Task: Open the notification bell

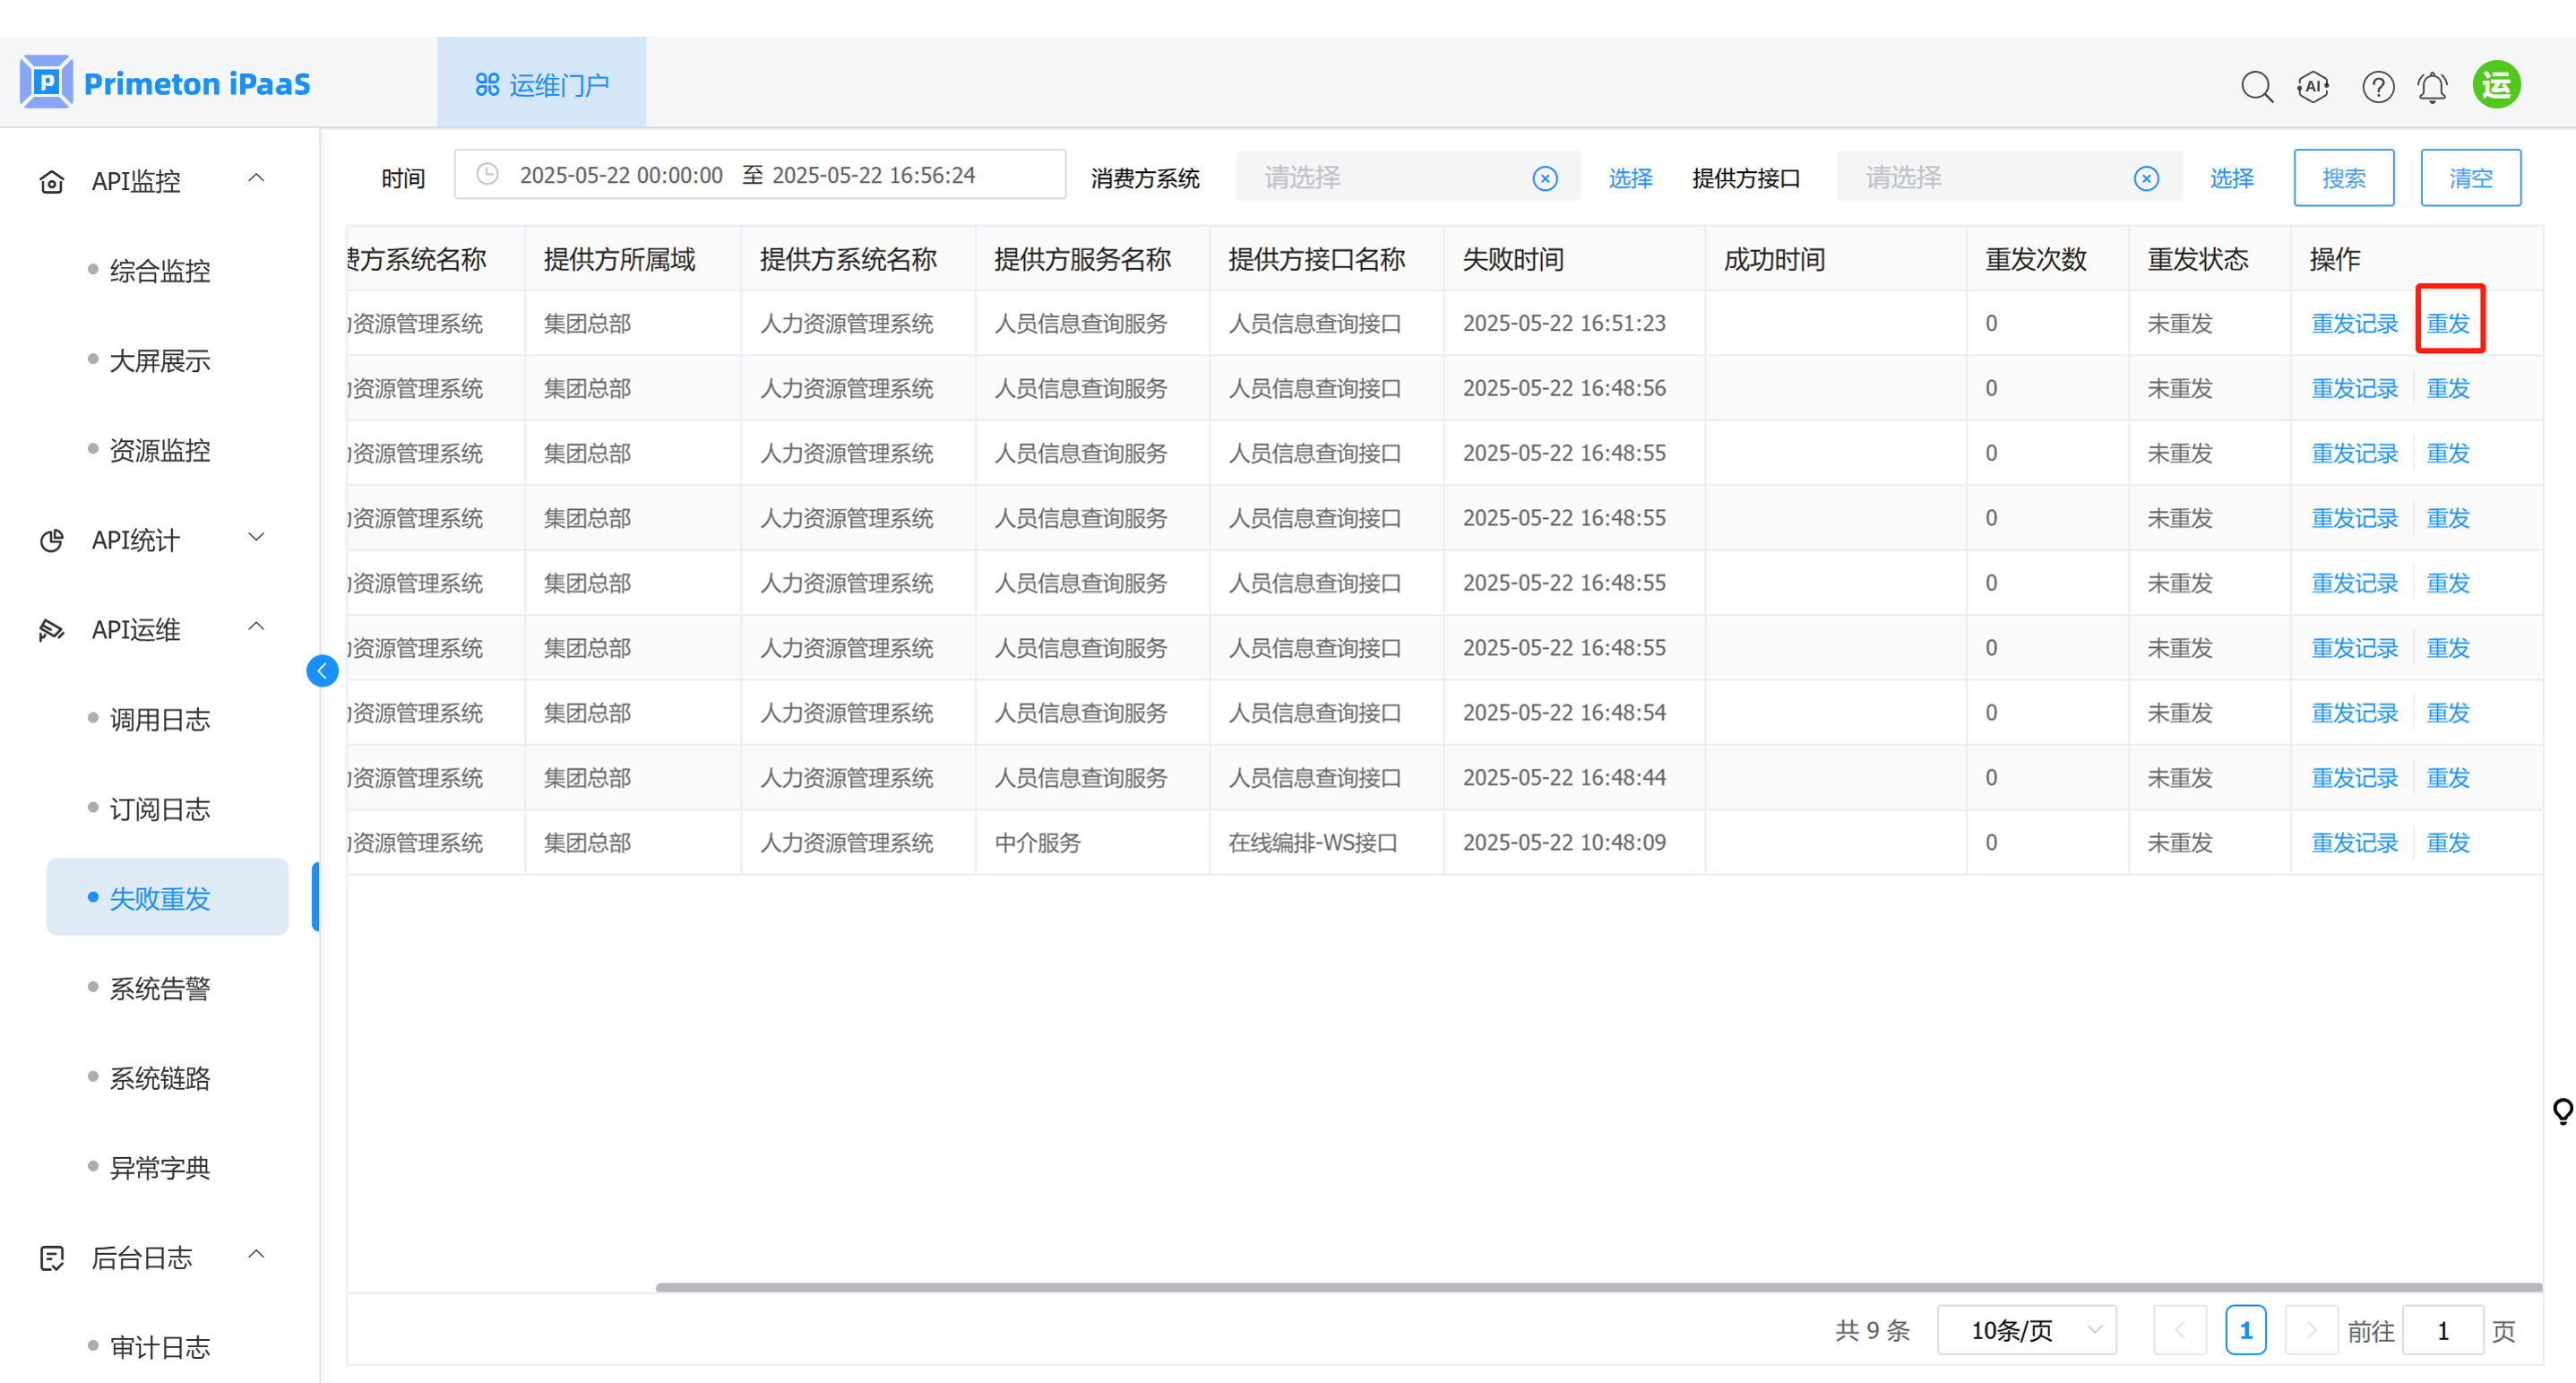Action: coord(2432,87)
